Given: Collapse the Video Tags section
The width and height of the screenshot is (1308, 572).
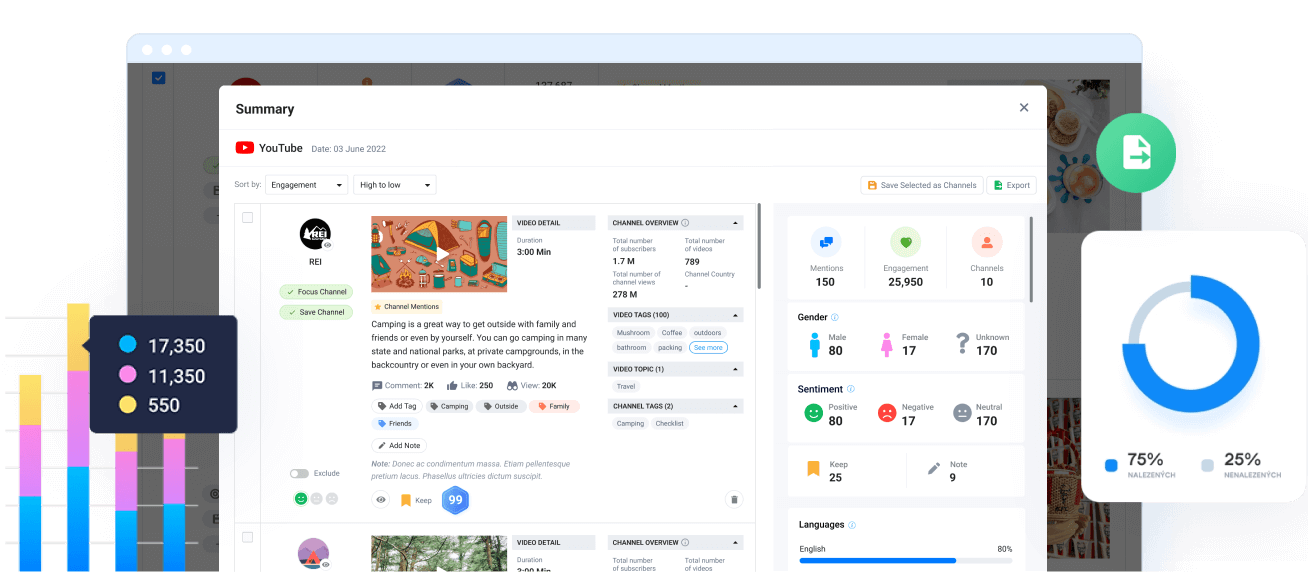Looking at the screenshot, I should pos(736,315).
